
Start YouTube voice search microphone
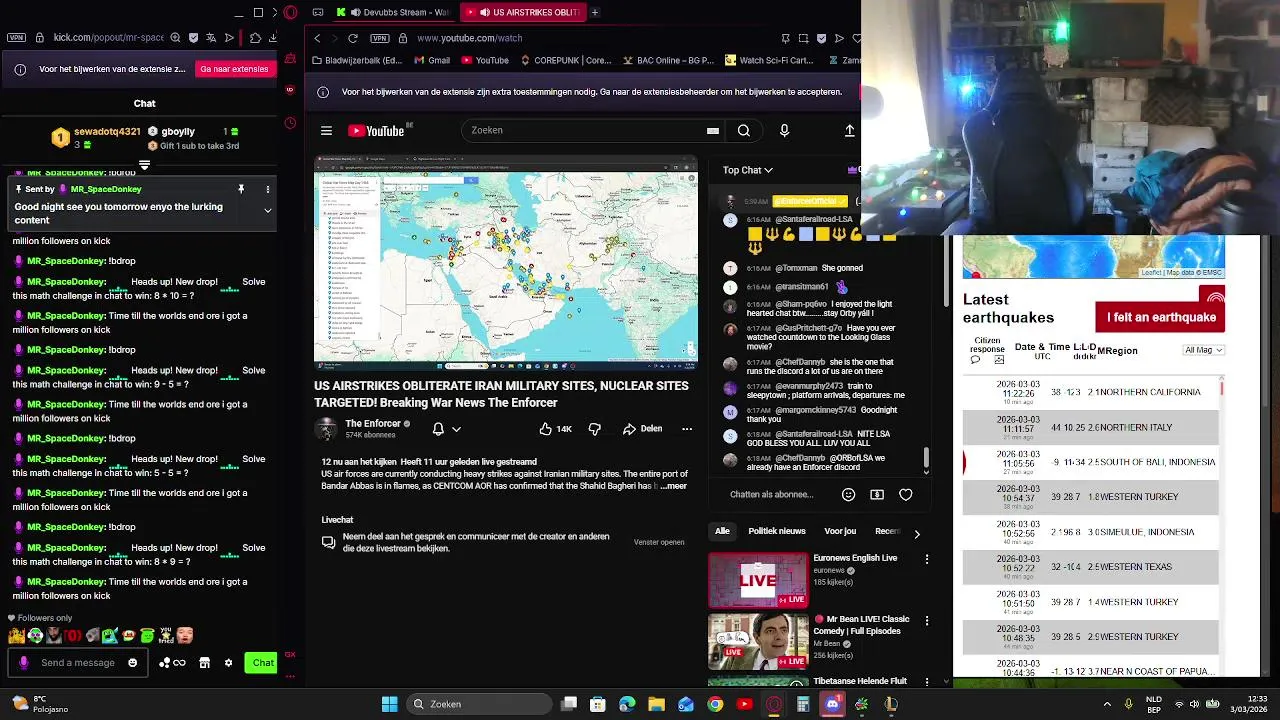click(x=784, y=131)
